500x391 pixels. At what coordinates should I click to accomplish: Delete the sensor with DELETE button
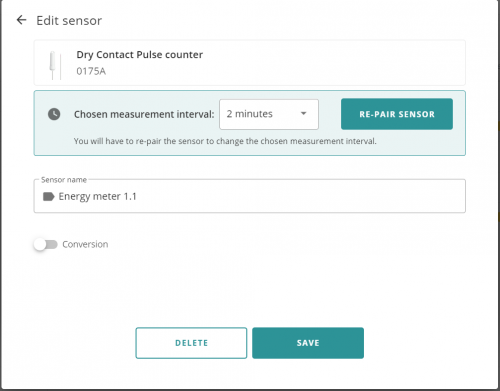click(x=191, y=343)
